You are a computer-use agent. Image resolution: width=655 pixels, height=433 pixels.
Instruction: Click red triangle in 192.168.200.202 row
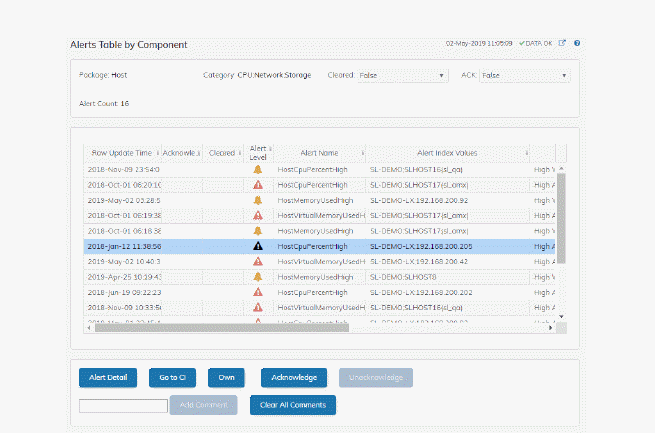[258, 292]
